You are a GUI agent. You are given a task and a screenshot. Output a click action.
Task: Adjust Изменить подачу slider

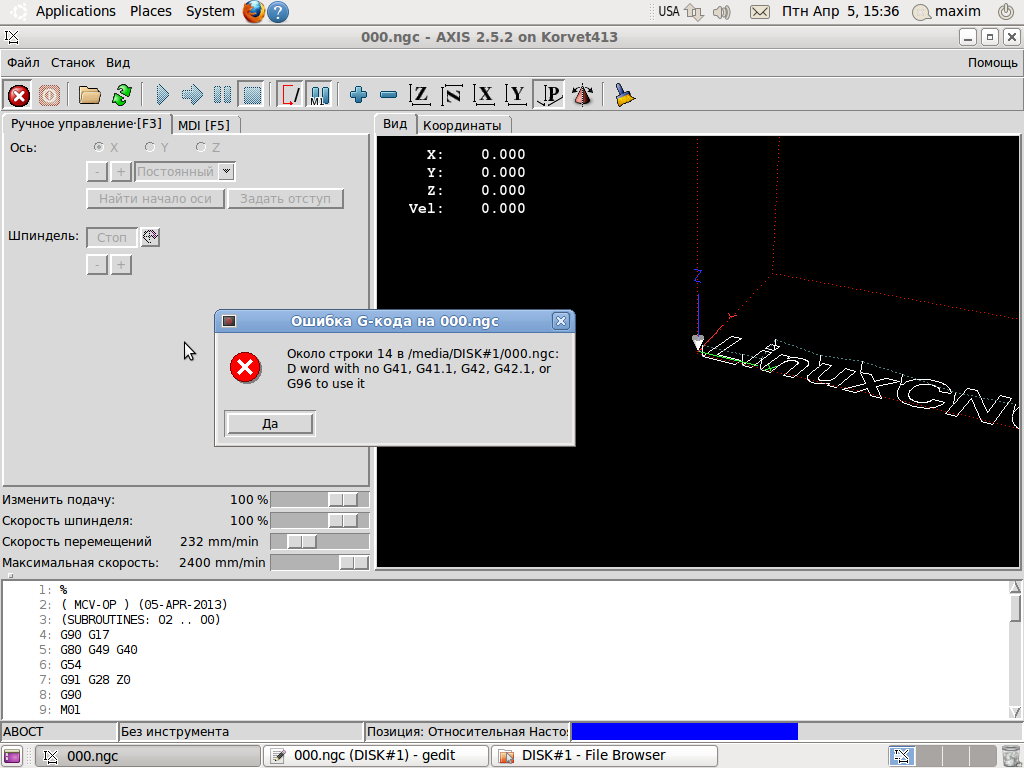pos(320,500)
